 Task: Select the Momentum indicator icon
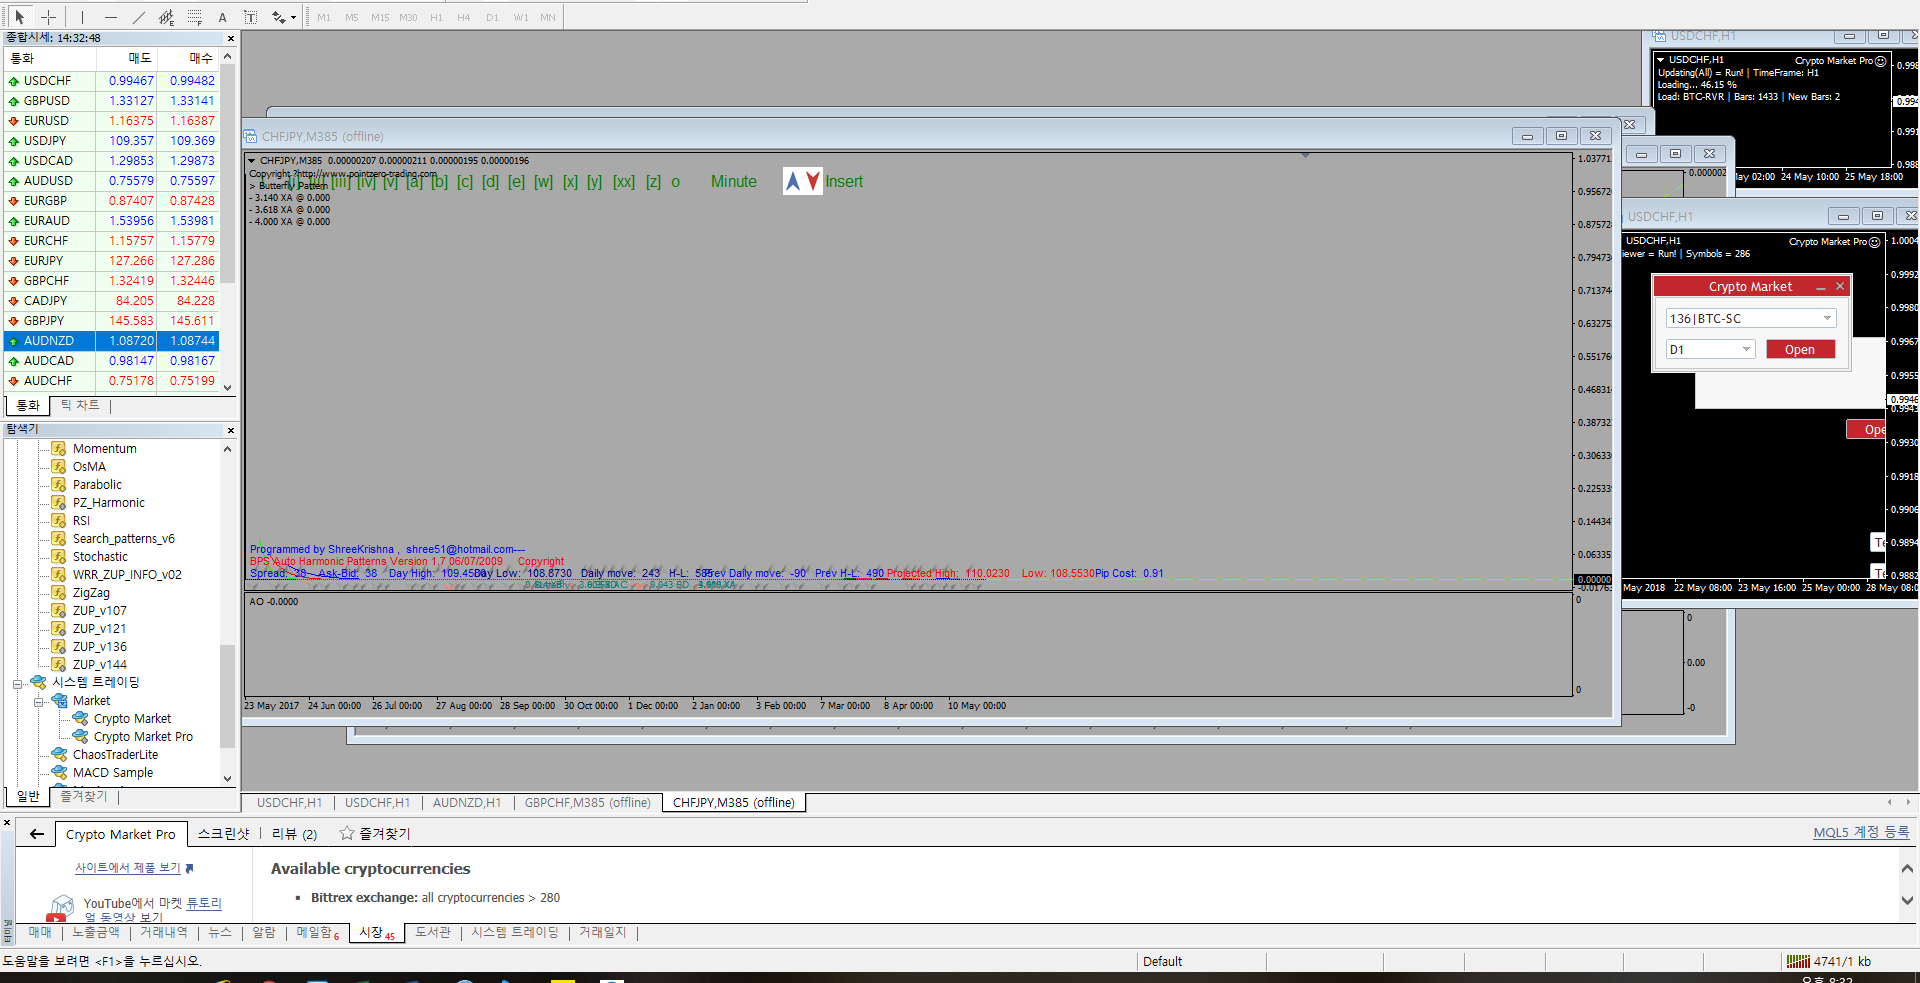pyautogui.click(x=59, y=449)
